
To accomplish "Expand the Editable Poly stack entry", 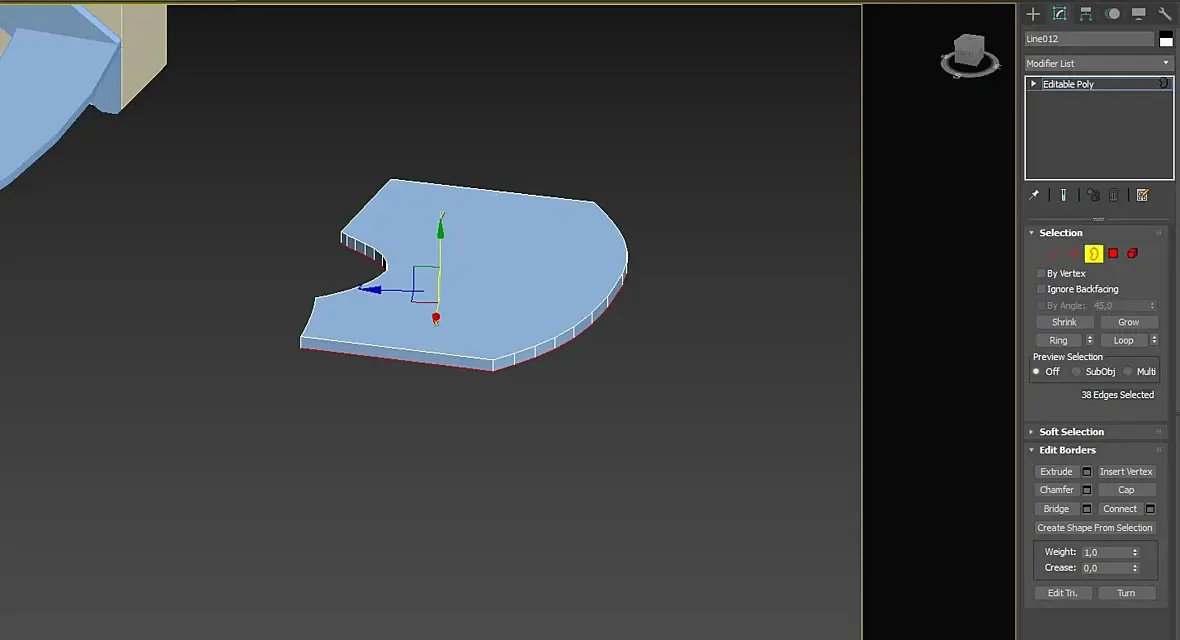I will 1033,84.
